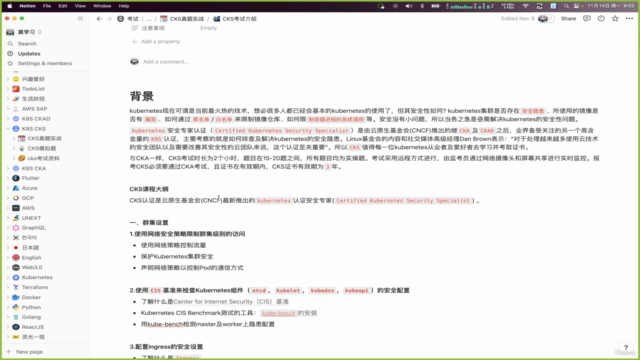Click the Empty property value
Image resolution: width=640 pixels, height=360 pixels.
click(208, 28)
